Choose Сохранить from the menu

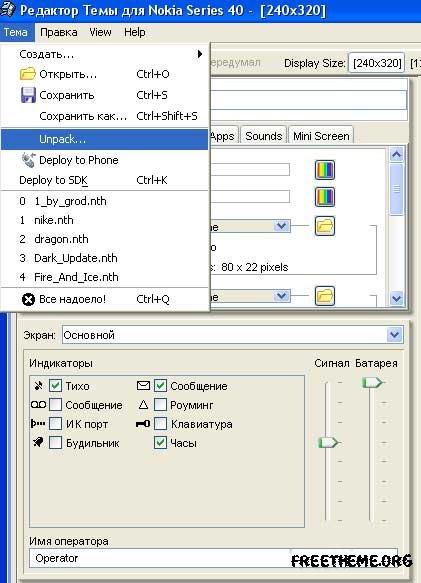pyautogui.click(x=105, y=95)
